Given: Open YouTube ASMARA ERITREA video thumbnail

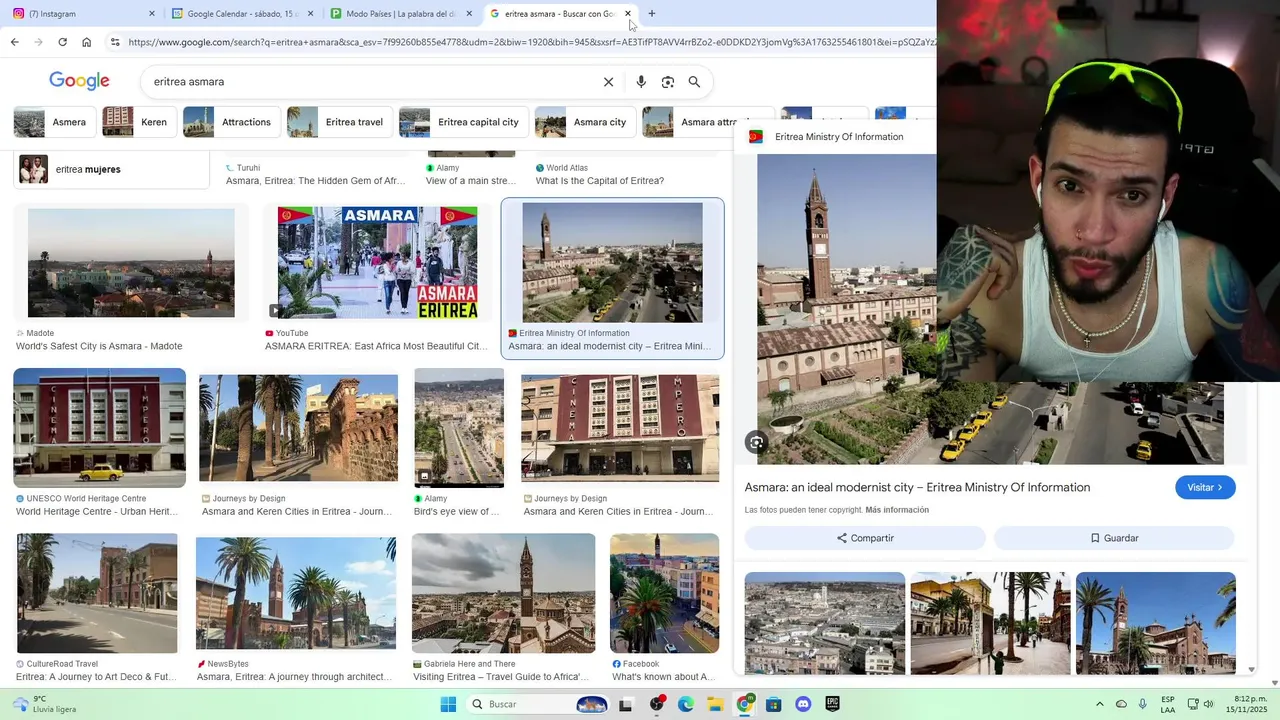Looking at the screenshot, I should coord(377,262).
